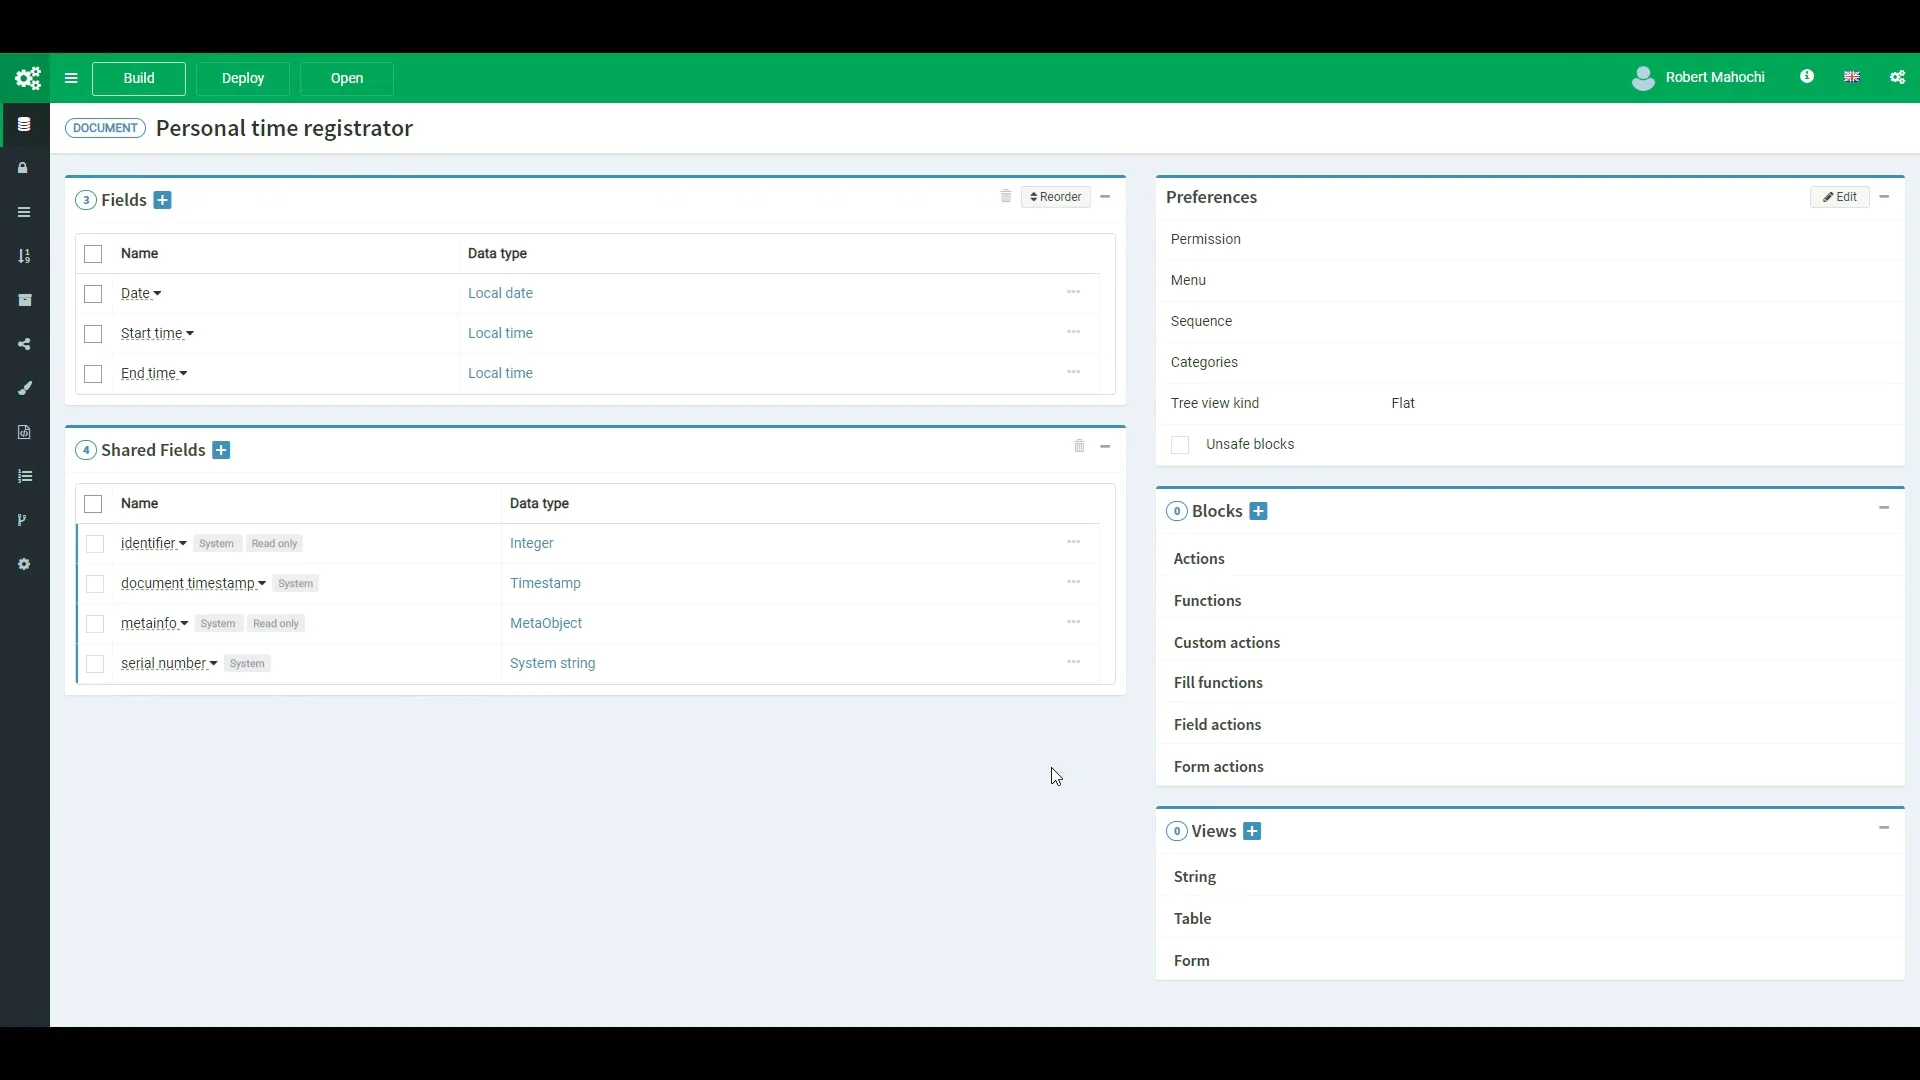Select the brush styling icon in the sidebar
Viewport: 1920px width, 1080px height.
click(24, 388)
